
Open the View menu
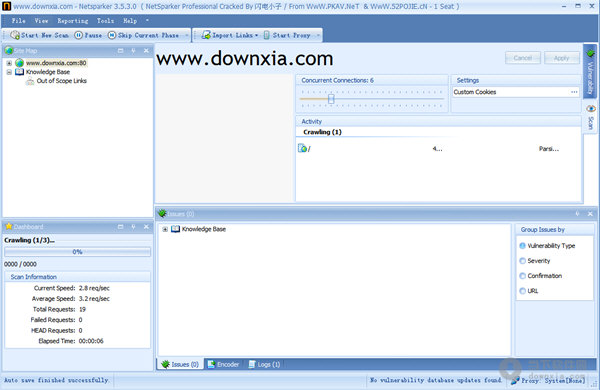pyautogui.click(x=41, y=21)
